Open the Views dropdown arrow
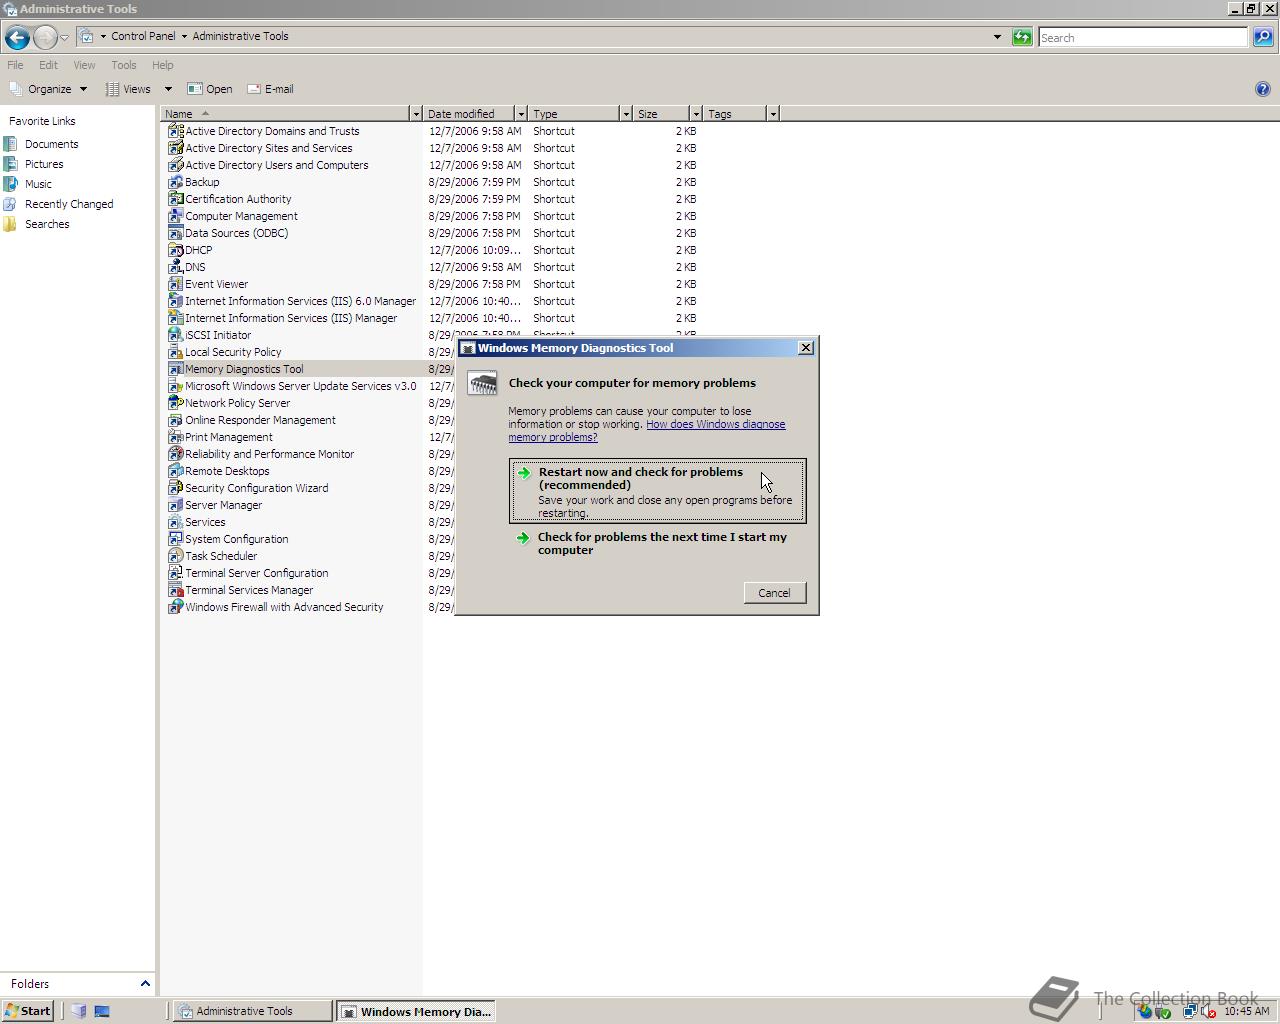 [168, 89]
